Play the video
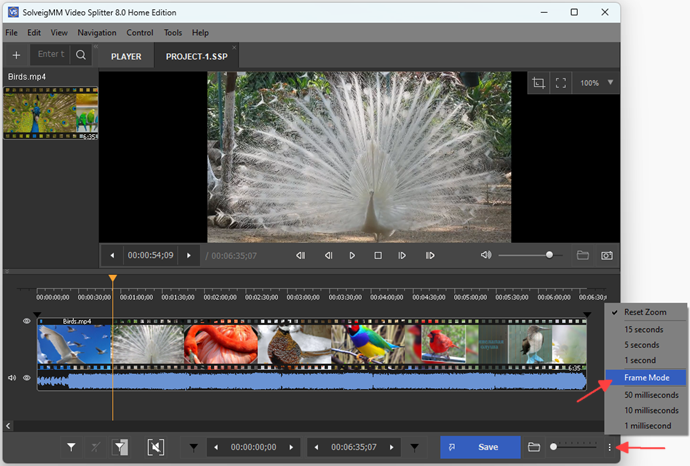690x466 pixels. tap(352, 256)
